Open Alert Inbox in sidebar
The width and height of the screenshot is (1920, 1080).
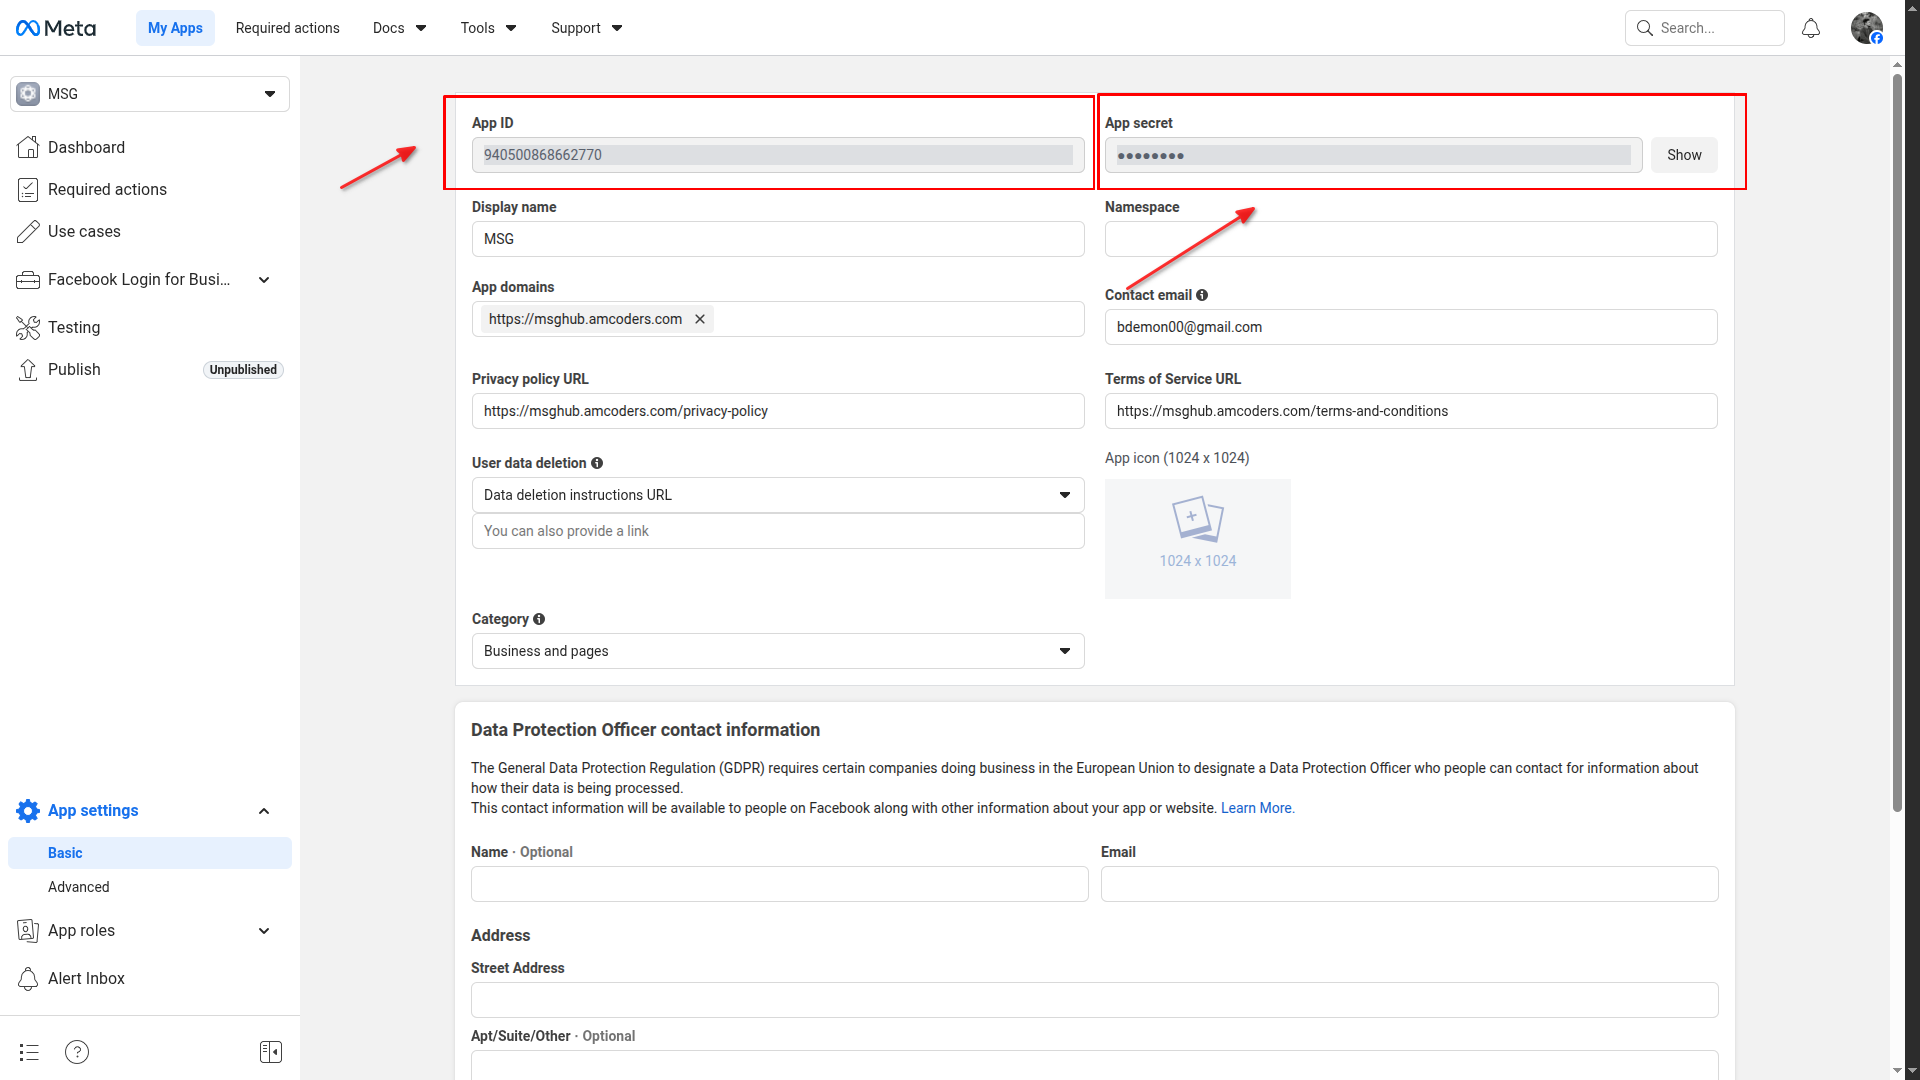coord(86,978)
